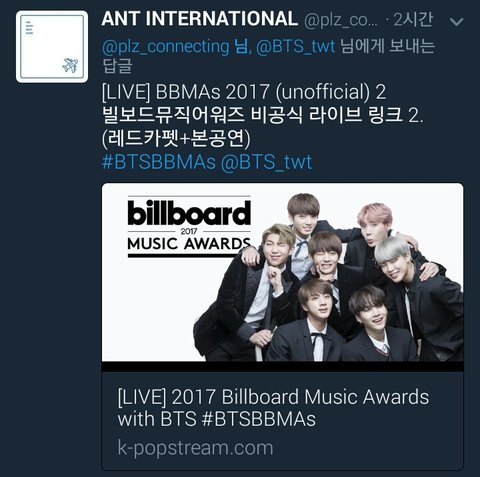Screen dimensions: 480x477
Task: Open the ANT INTERNATIONAL profile avatar
Action: pyautogui.click(x=52, y=47)
